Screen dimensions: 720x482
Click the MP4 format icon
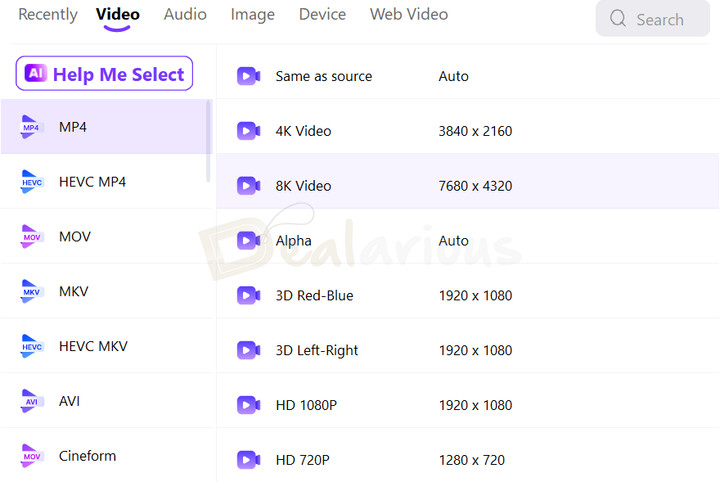point(31,127)
